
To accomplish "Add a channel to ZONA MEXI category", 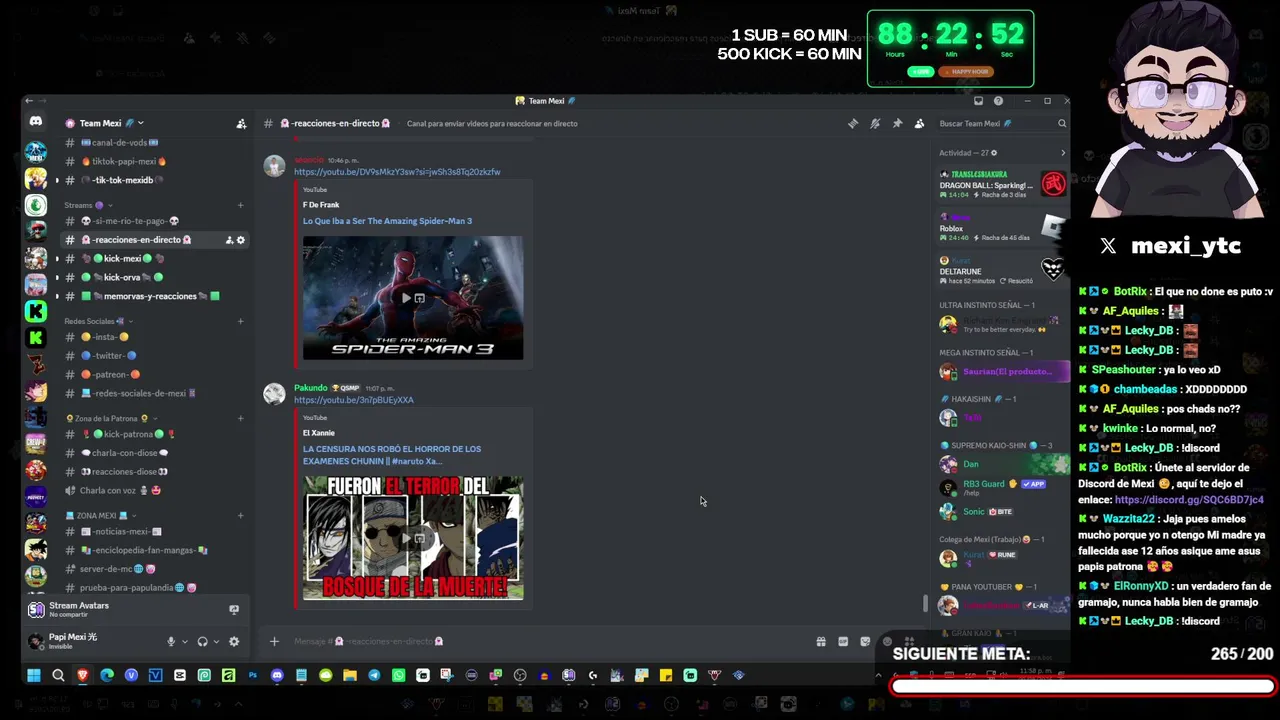I will tap(240, 516).
